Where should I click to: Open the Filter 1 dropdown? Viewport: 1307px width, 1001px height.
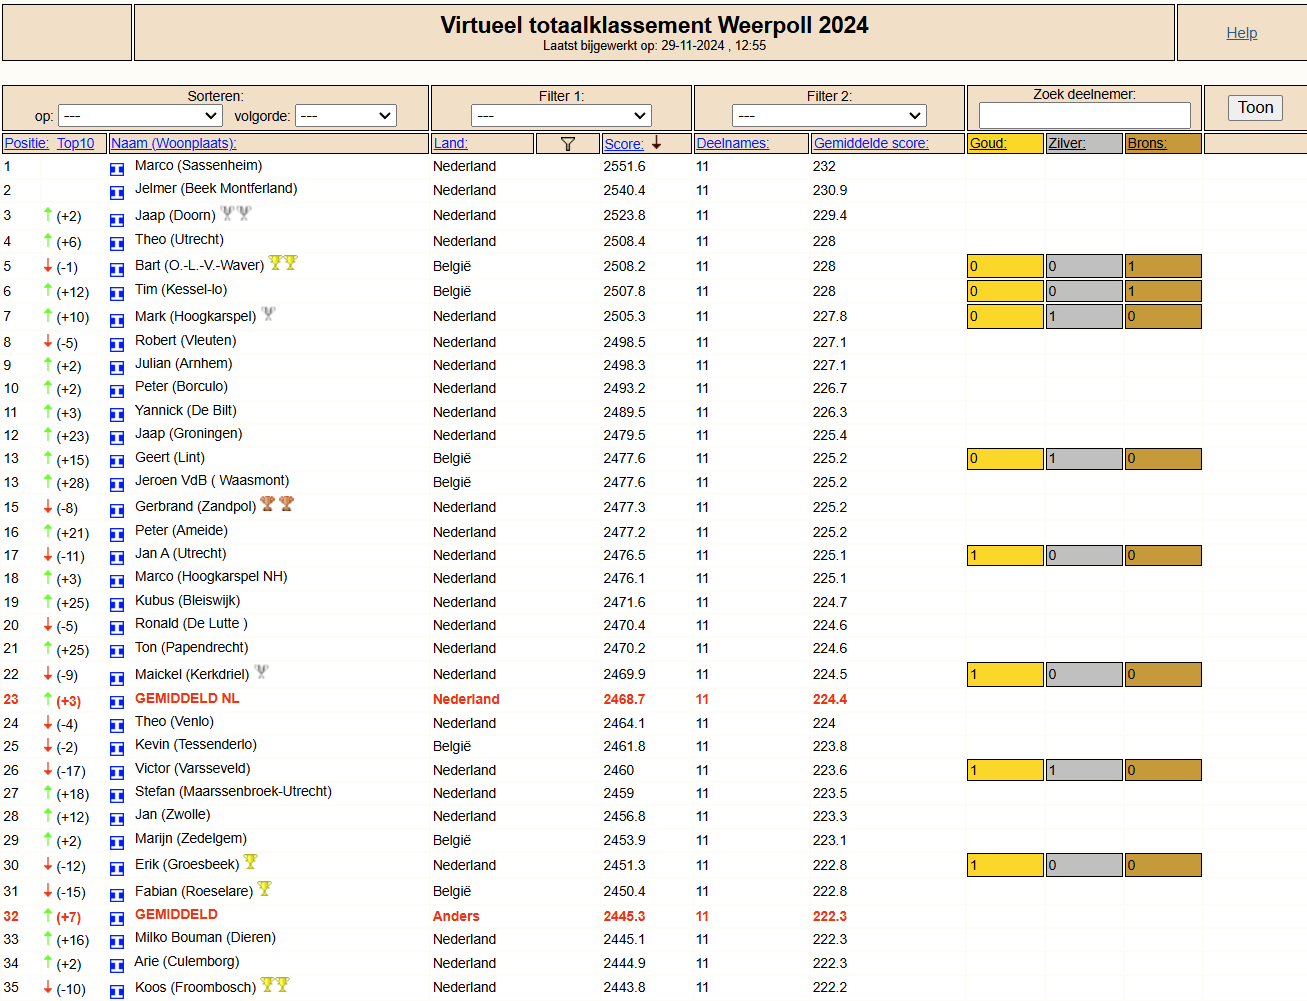562,116
